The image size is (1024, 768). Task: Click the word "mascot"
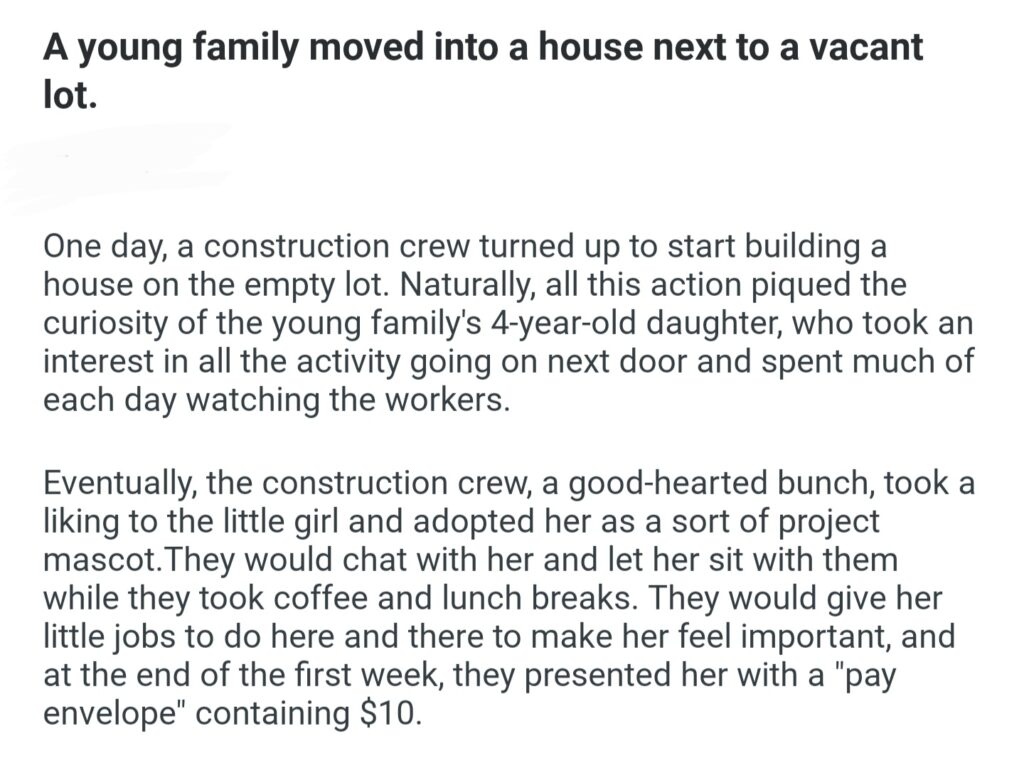click(98, 559)
